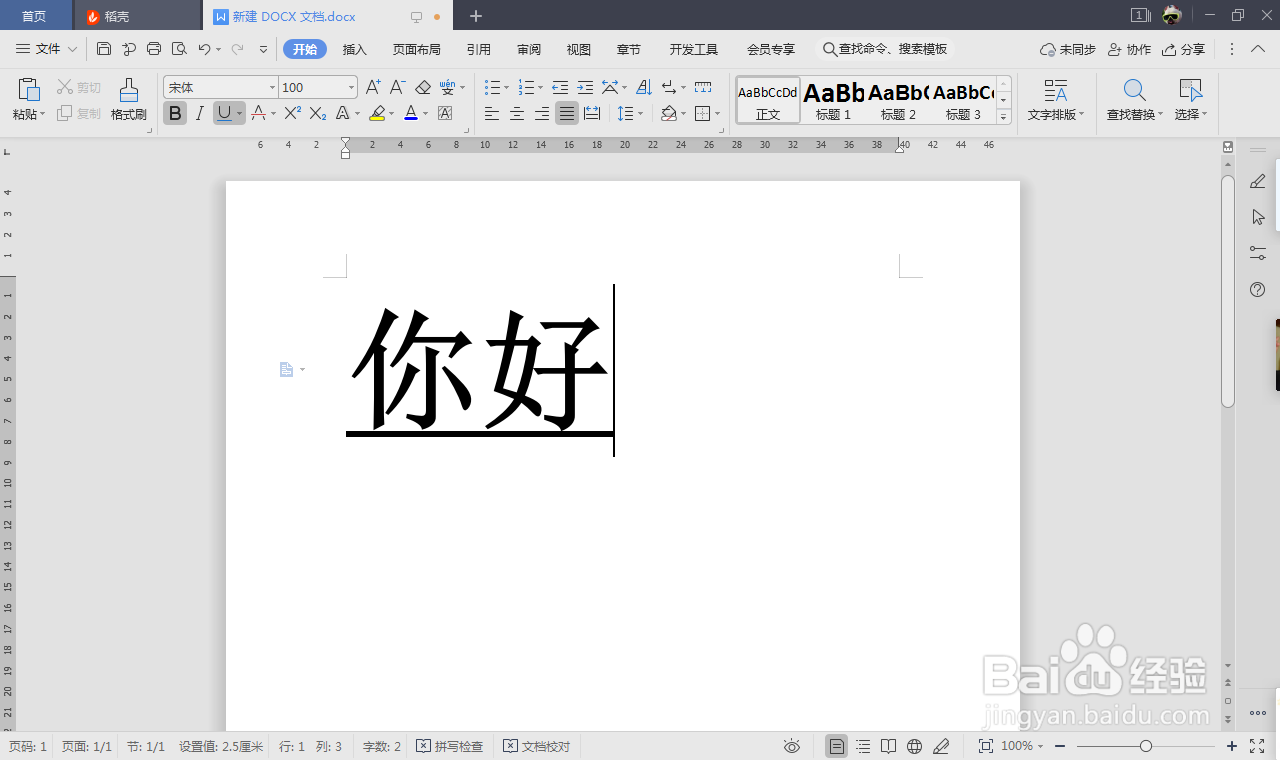Switch to reading view in status bar
This screenshot has width=1280, height=760.
tap(888, 746)
